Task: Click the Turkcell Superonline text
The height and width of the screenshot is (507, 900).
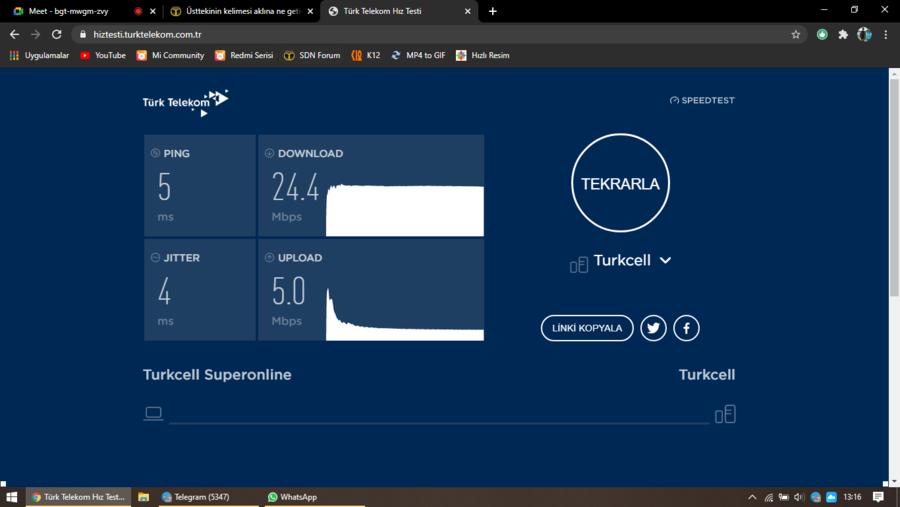Action: pos(217,375)
